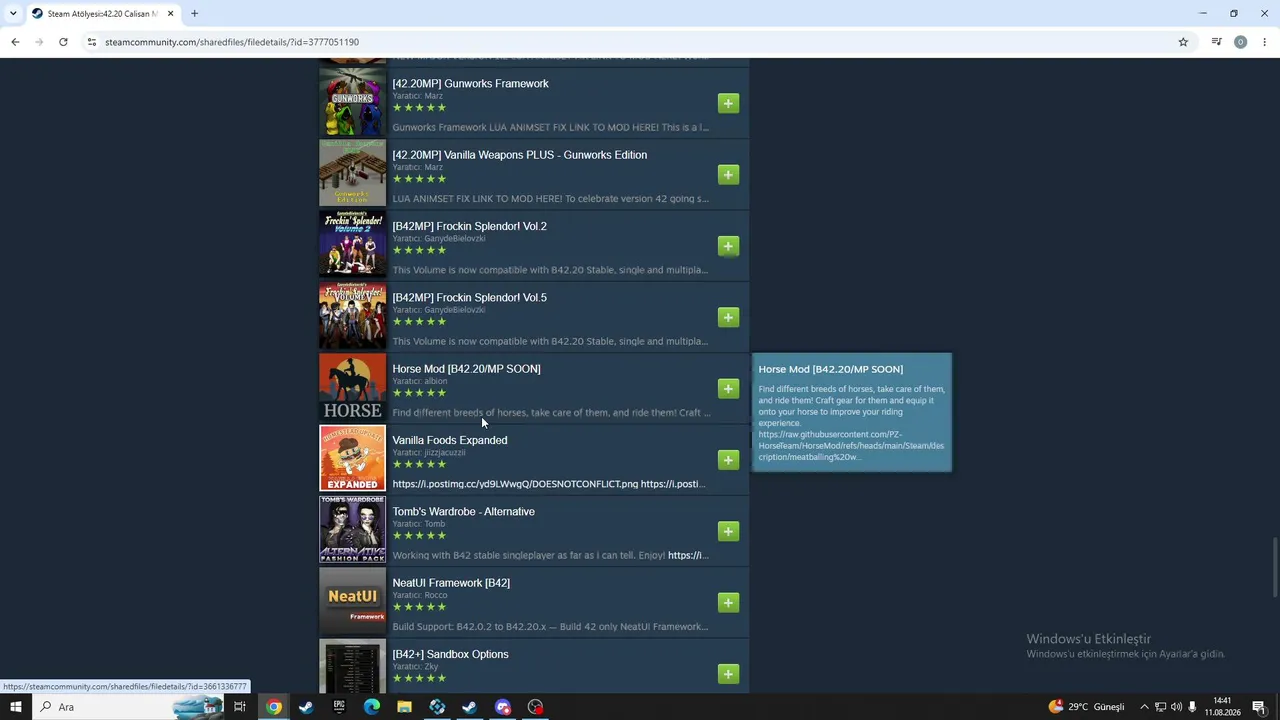Add NeatUI Framework with plus button
The image size is (1280, 720).
point(728,602)
